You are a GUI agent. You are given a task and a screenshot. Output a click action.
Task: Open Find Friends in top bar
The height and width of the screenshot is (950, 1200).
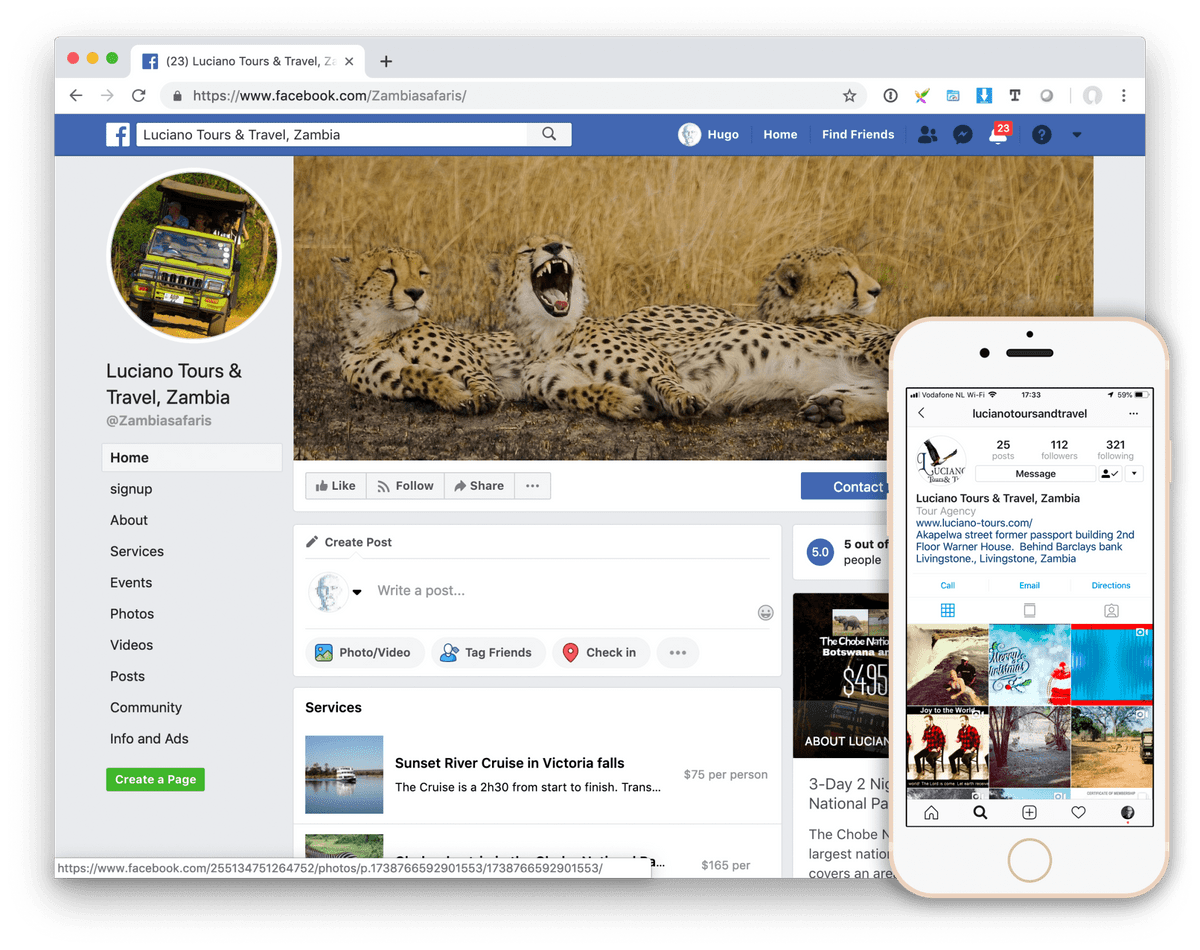tap(858, 134)
